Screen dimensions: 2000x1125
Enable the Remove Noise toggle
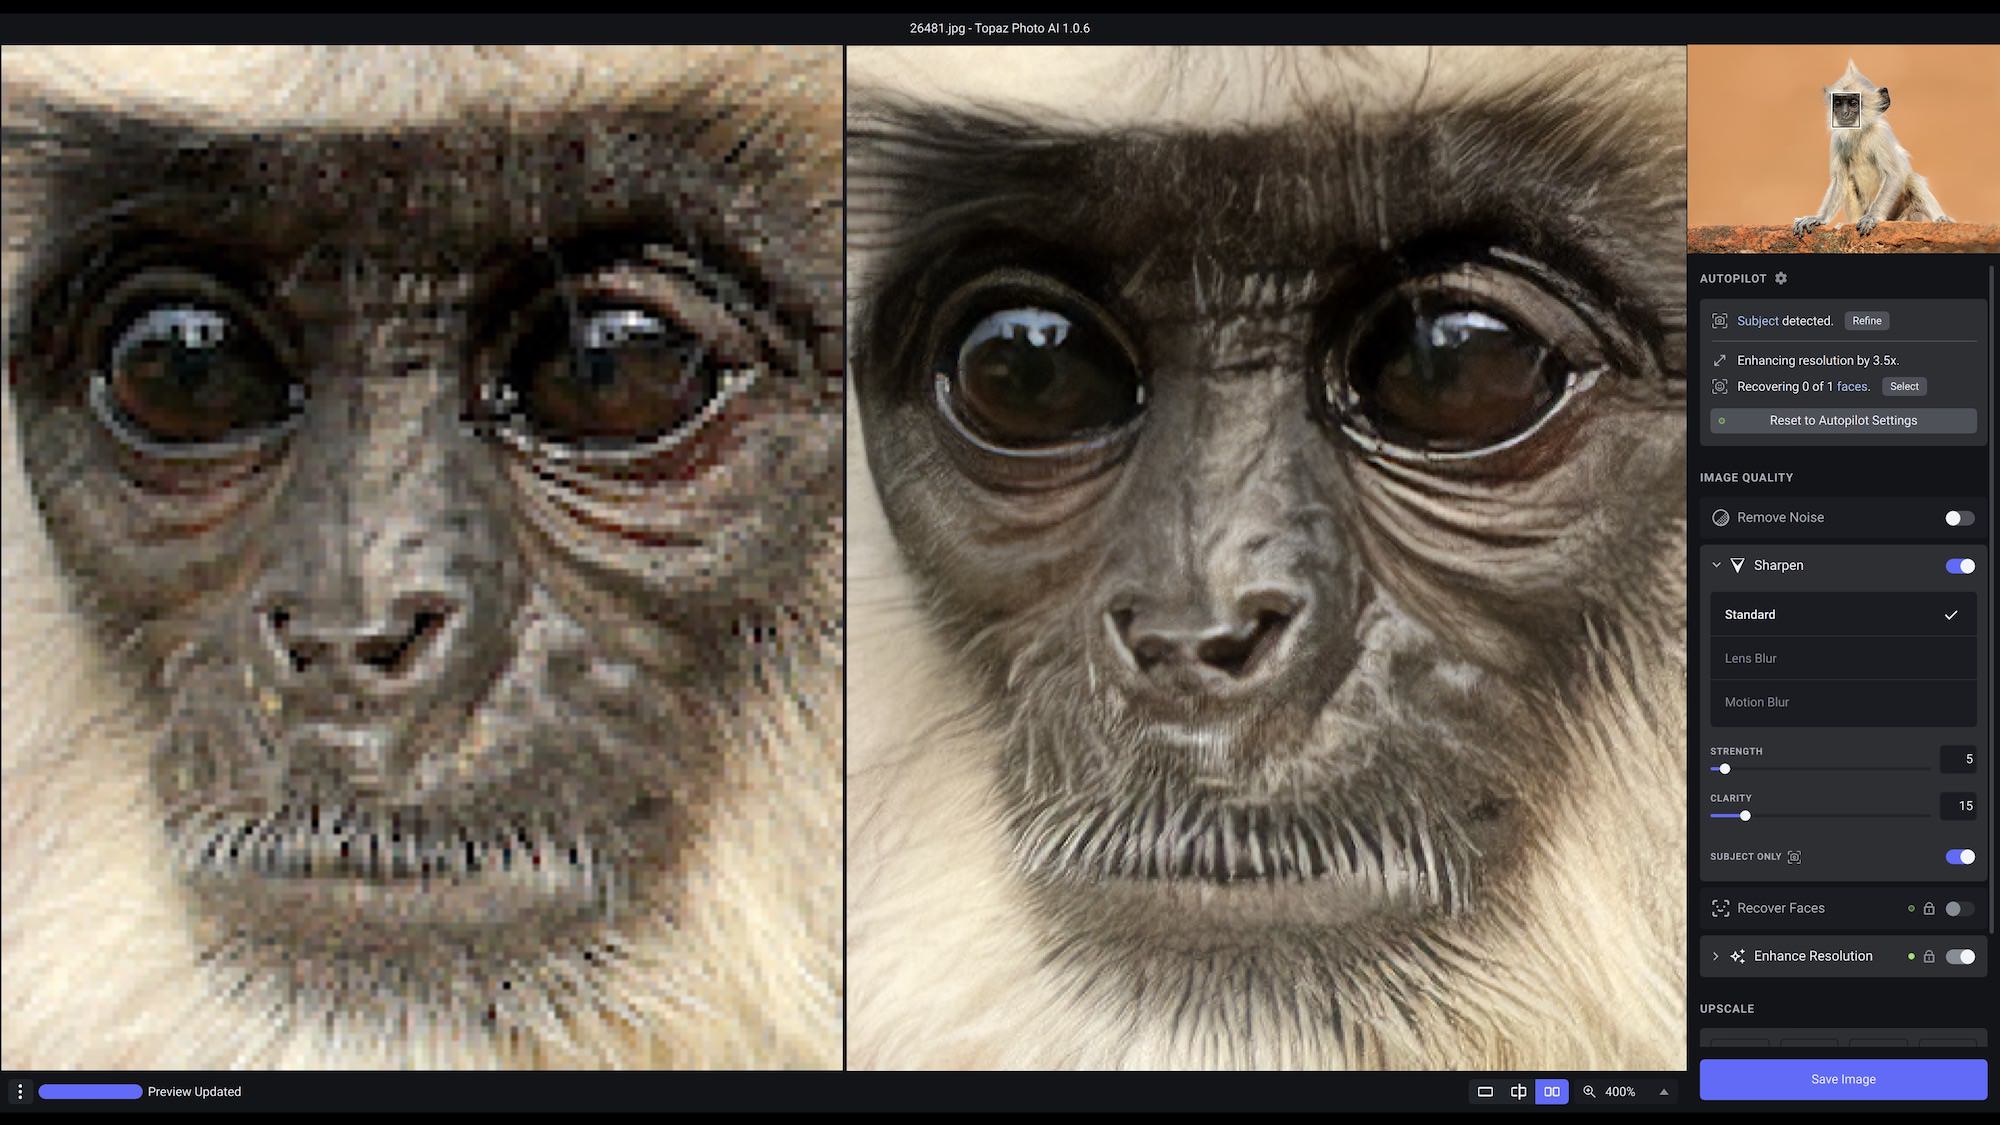point(1959,518)
